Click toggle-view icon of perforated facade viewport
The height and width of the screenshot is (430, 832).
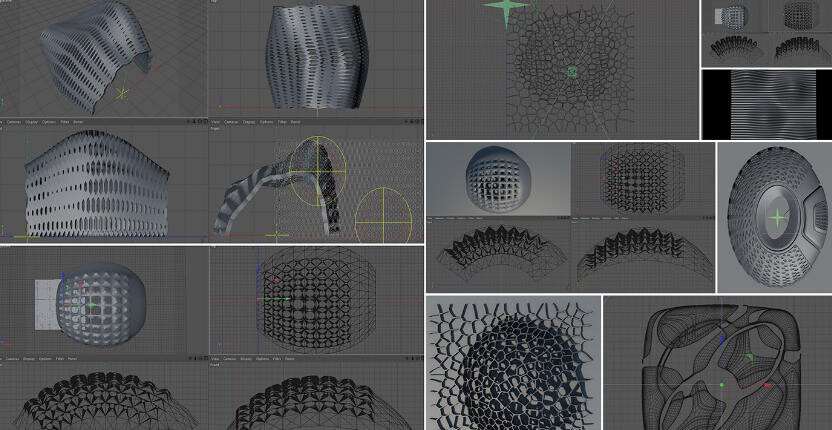(x=203, y=121)
